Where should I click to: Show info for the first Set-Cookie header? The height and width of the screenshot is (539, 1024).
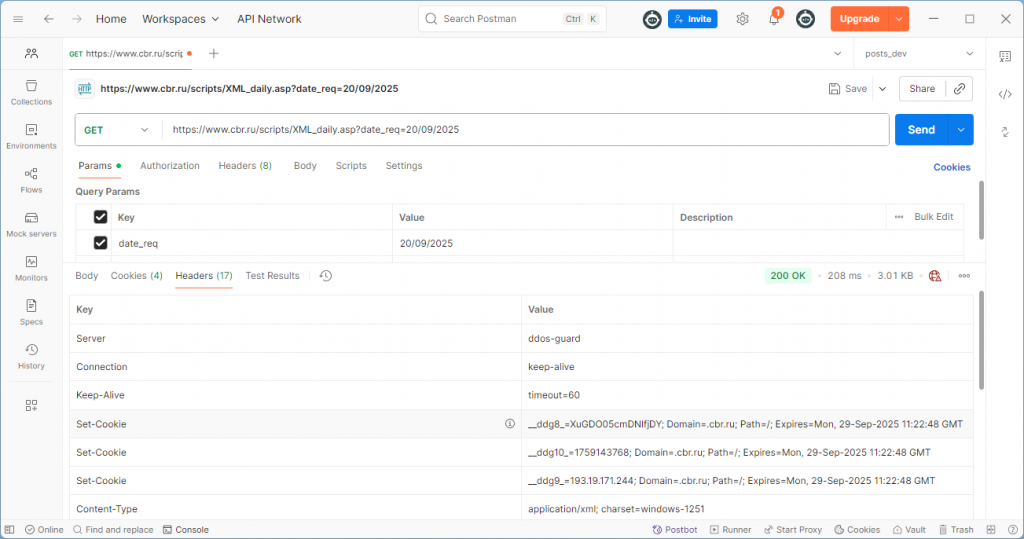(x=510, y=423)
